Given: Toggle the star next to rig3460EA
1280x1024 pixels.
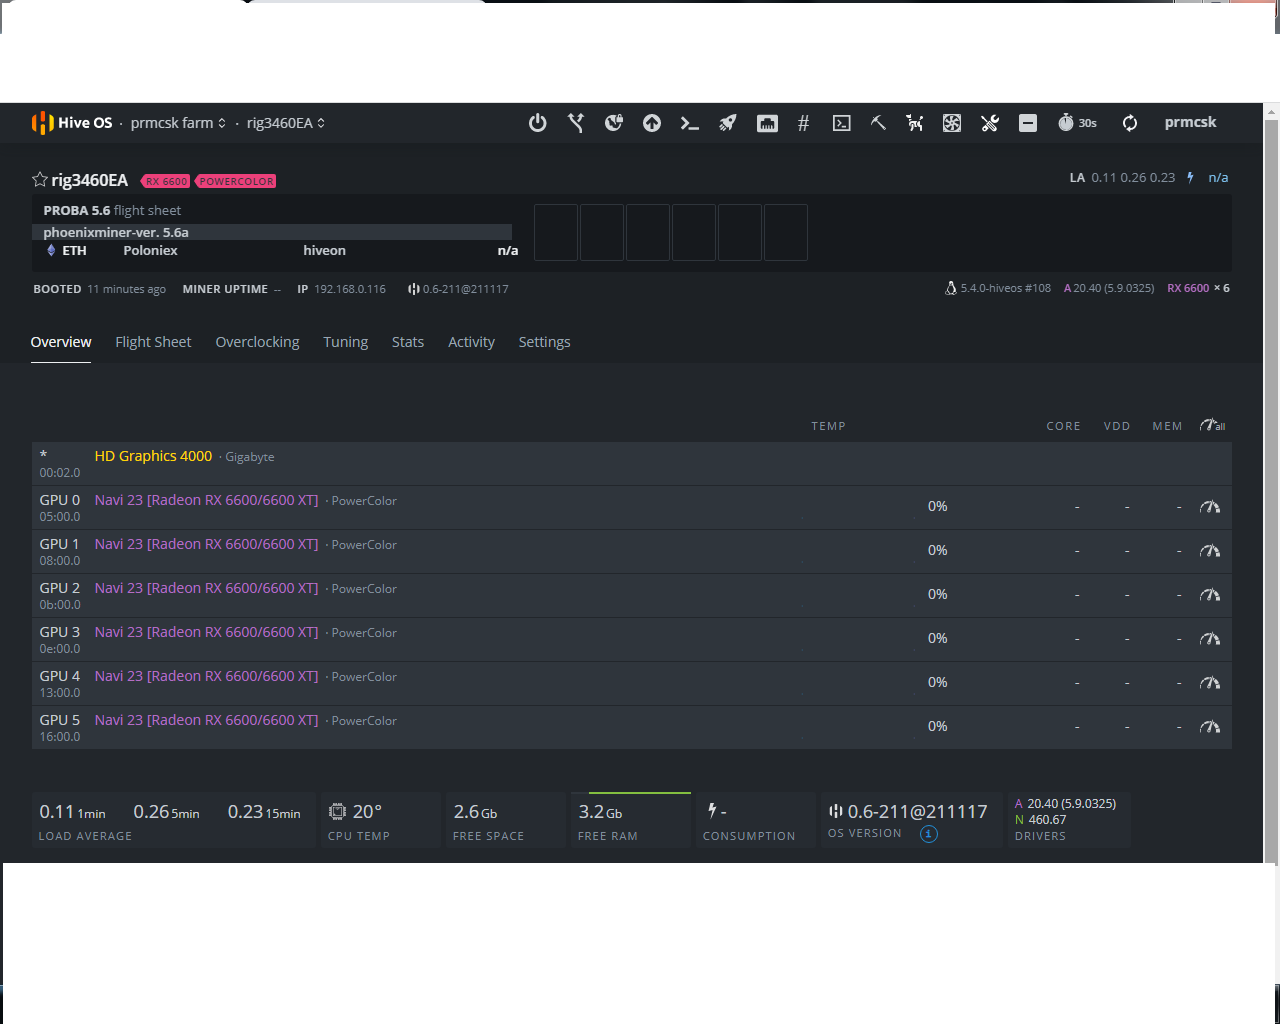Looking at the screenshot, I should click(x=40, y=180).
